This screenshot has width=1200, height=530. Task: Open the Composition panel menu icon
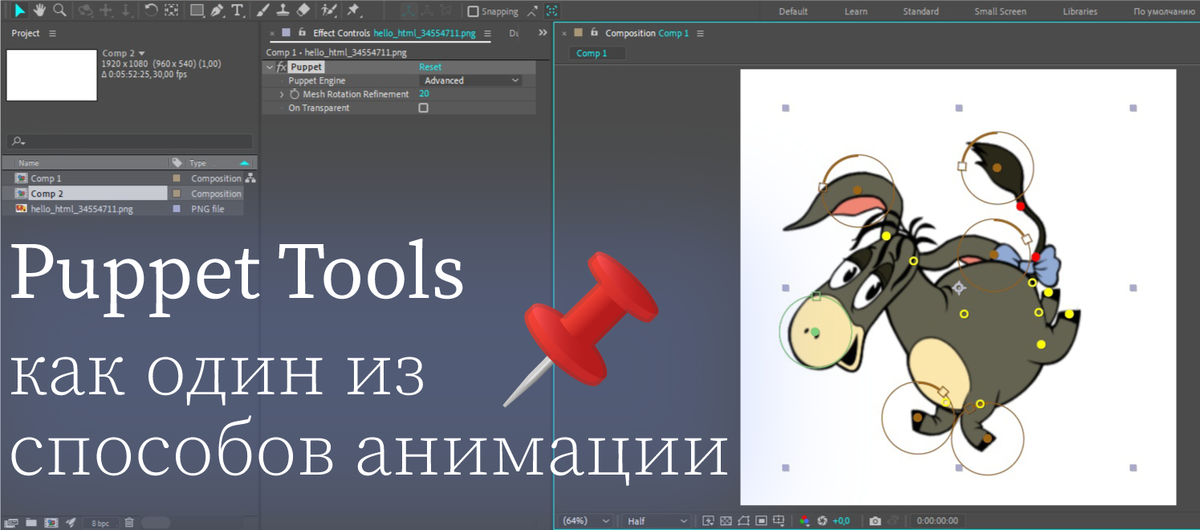pos(698,33)
